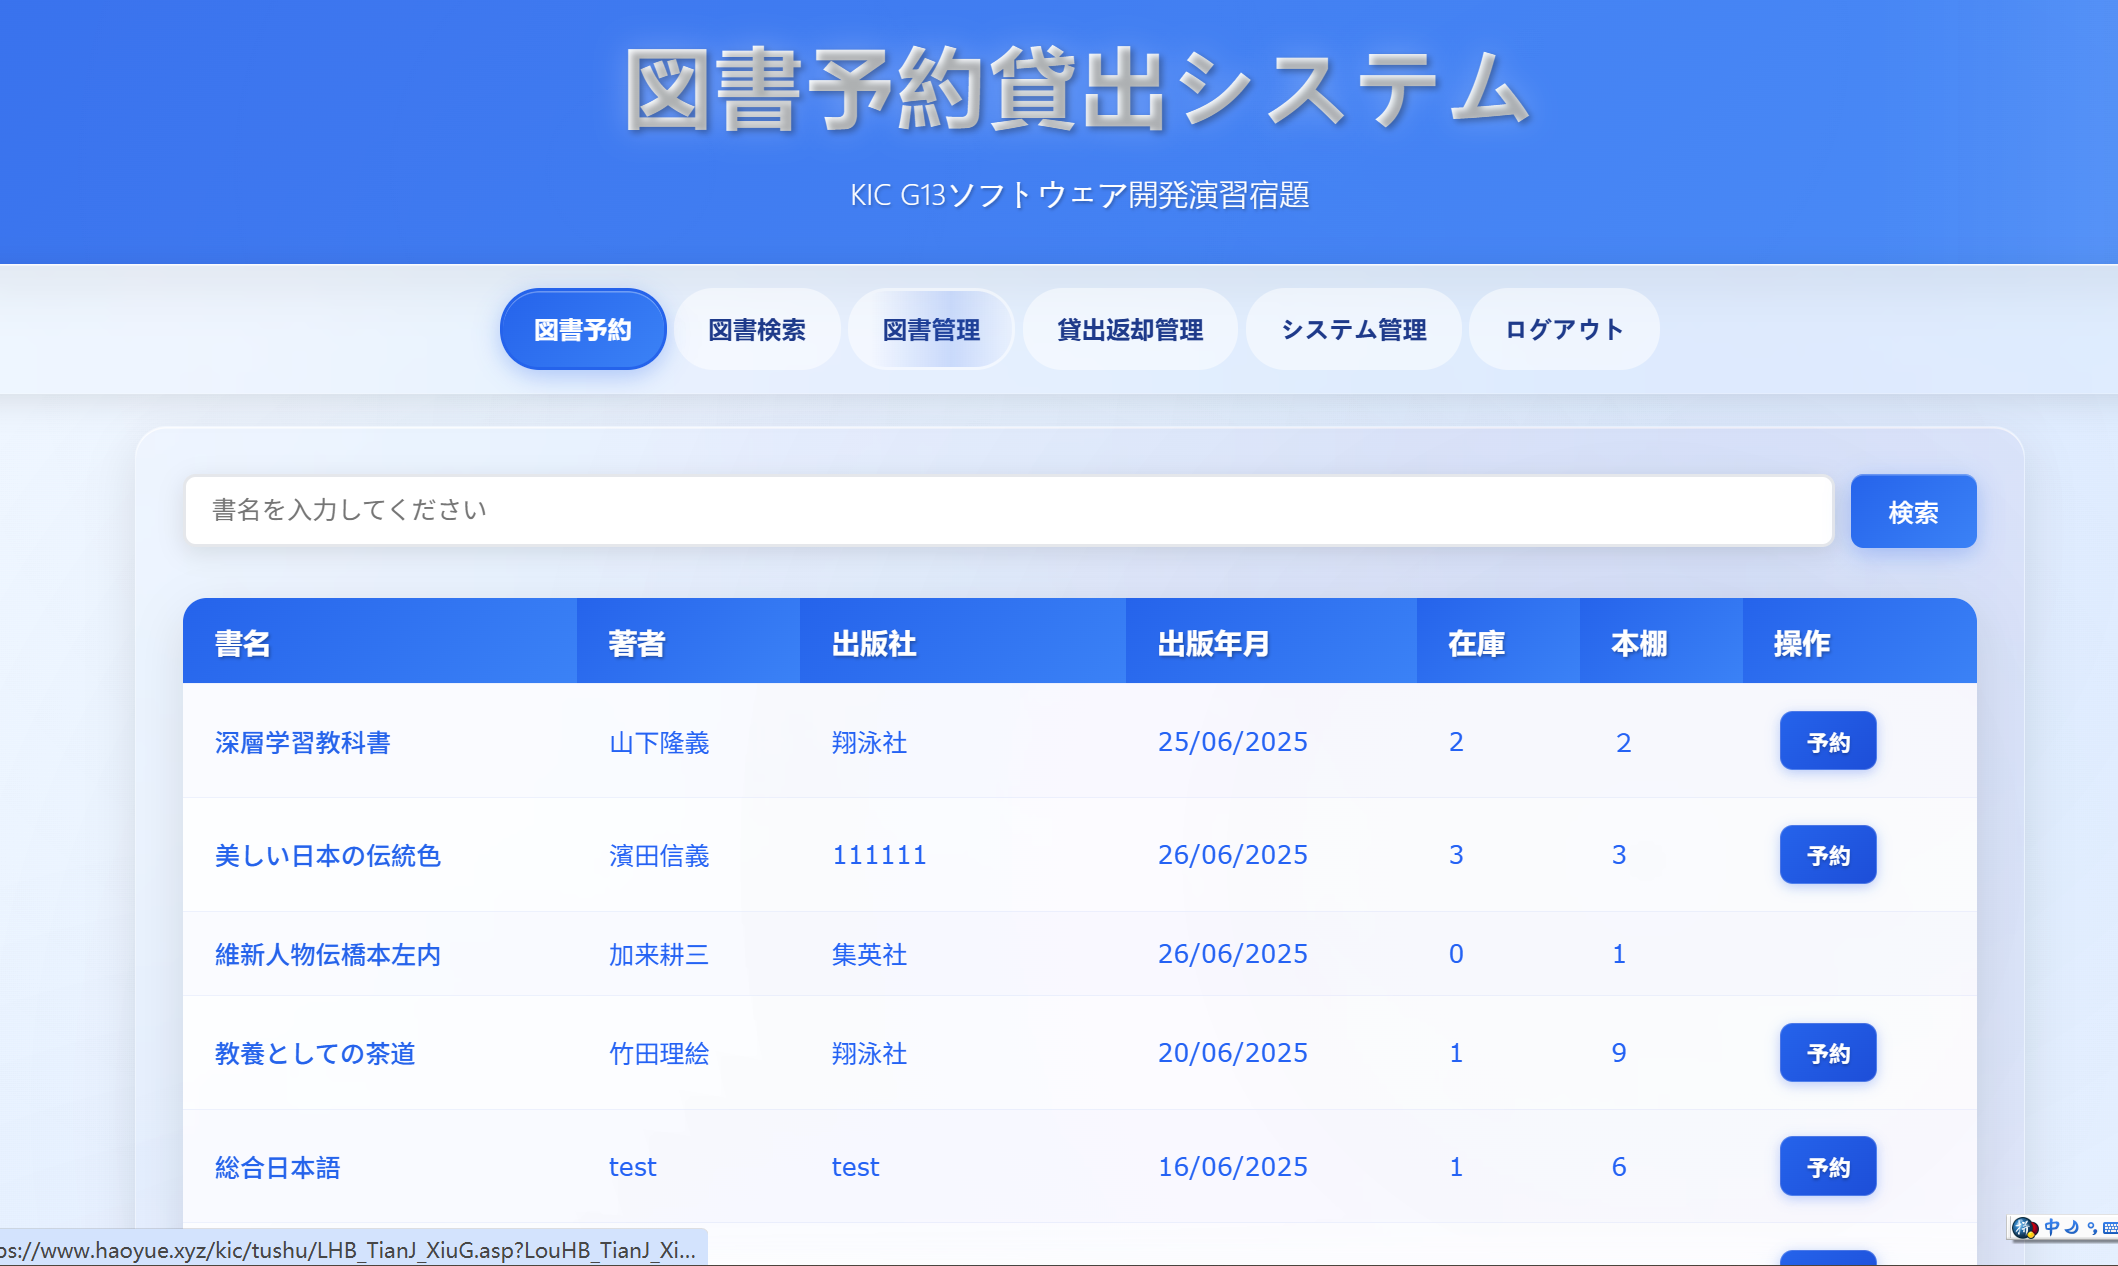Toggle the punctuation mode on the IME bar

(x=2092, y=1229)
